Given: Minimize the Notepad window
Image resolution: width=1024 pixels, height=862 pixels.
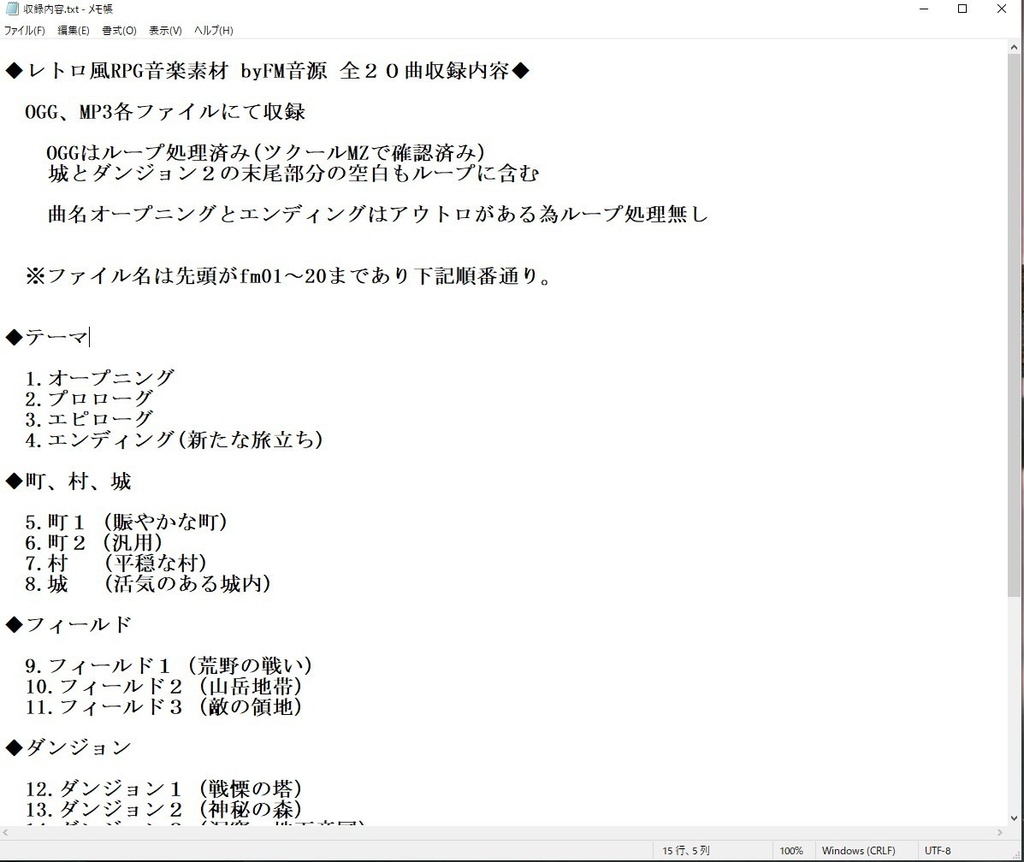Looking at the screenshot, I should click(922, 9).
